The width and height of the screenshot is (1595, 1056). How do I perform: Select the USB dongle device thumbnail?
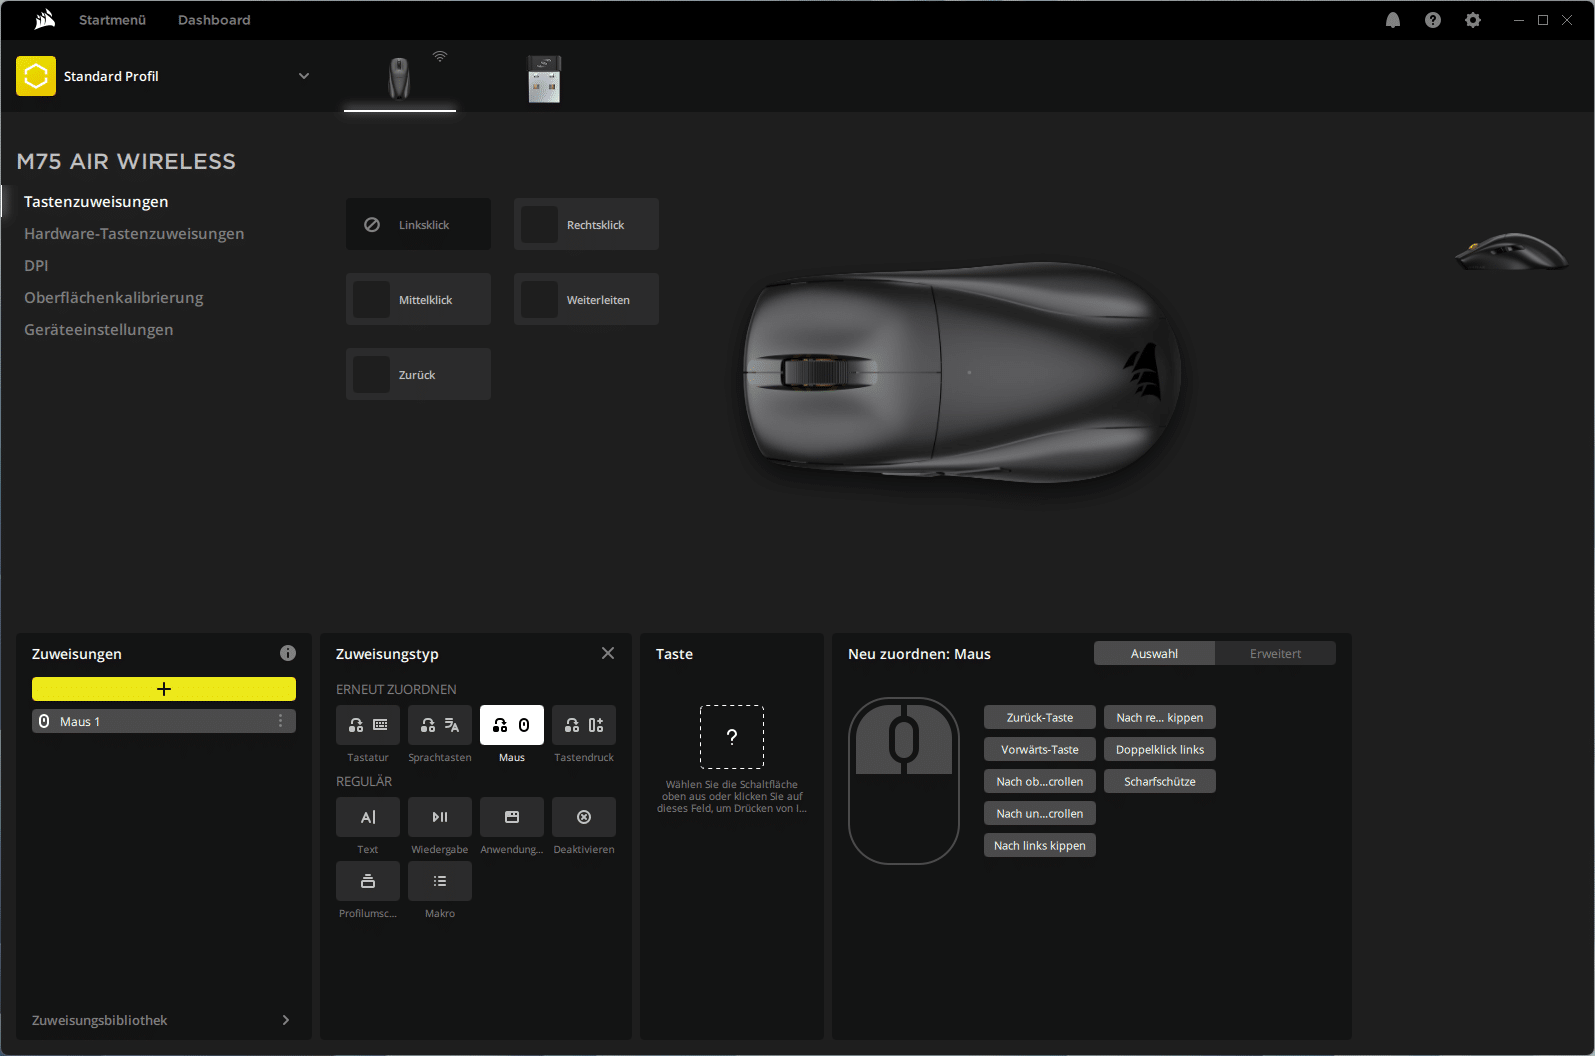coord(544,79)
